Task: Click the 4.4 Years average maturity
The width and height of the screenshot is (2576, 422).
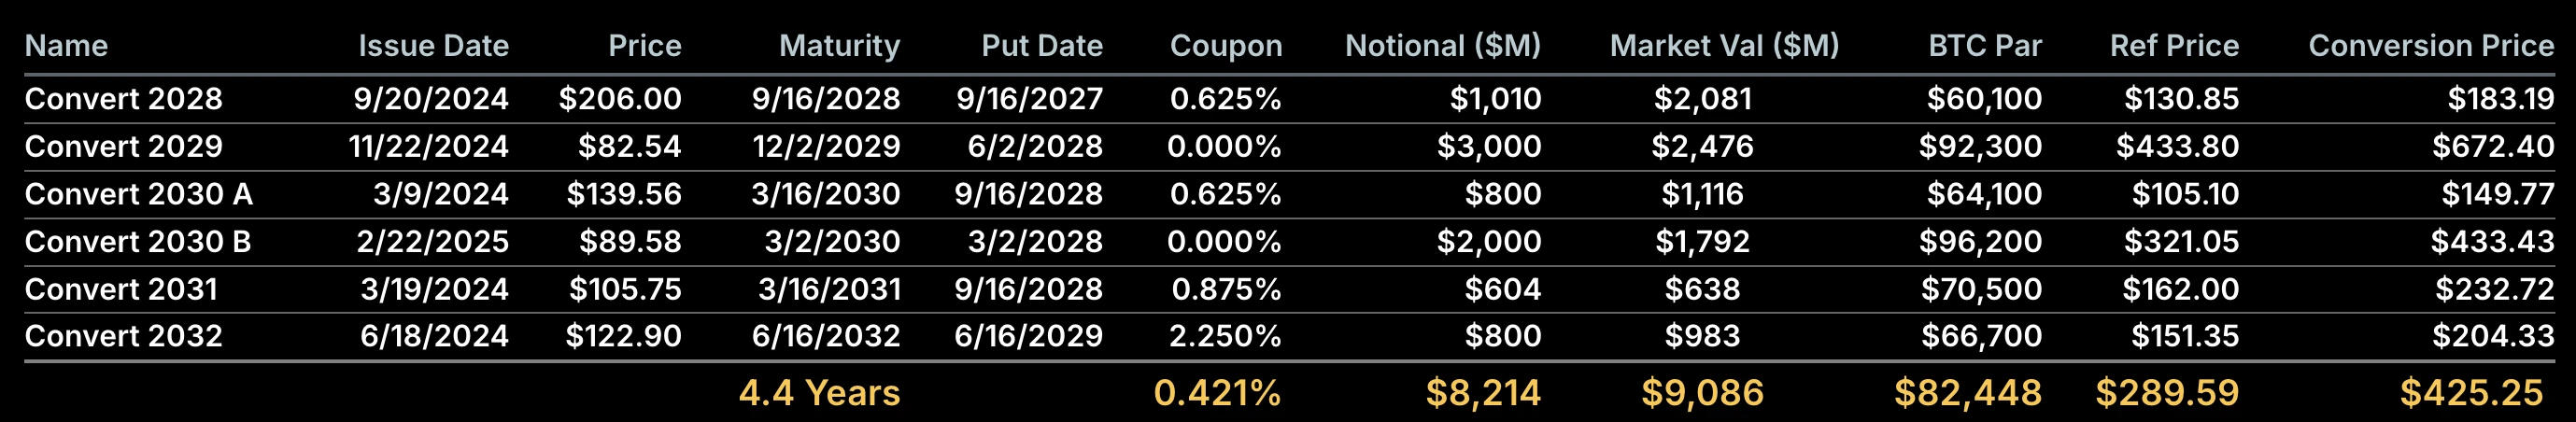Action: point(819,393)
